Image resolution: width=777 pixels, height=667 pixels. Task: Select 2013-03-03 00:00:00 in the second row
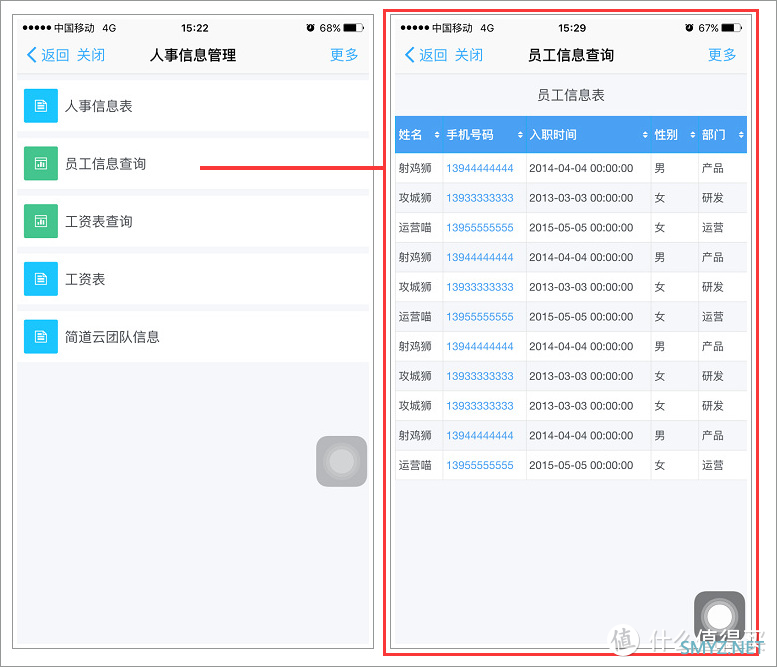click(581, 198)
